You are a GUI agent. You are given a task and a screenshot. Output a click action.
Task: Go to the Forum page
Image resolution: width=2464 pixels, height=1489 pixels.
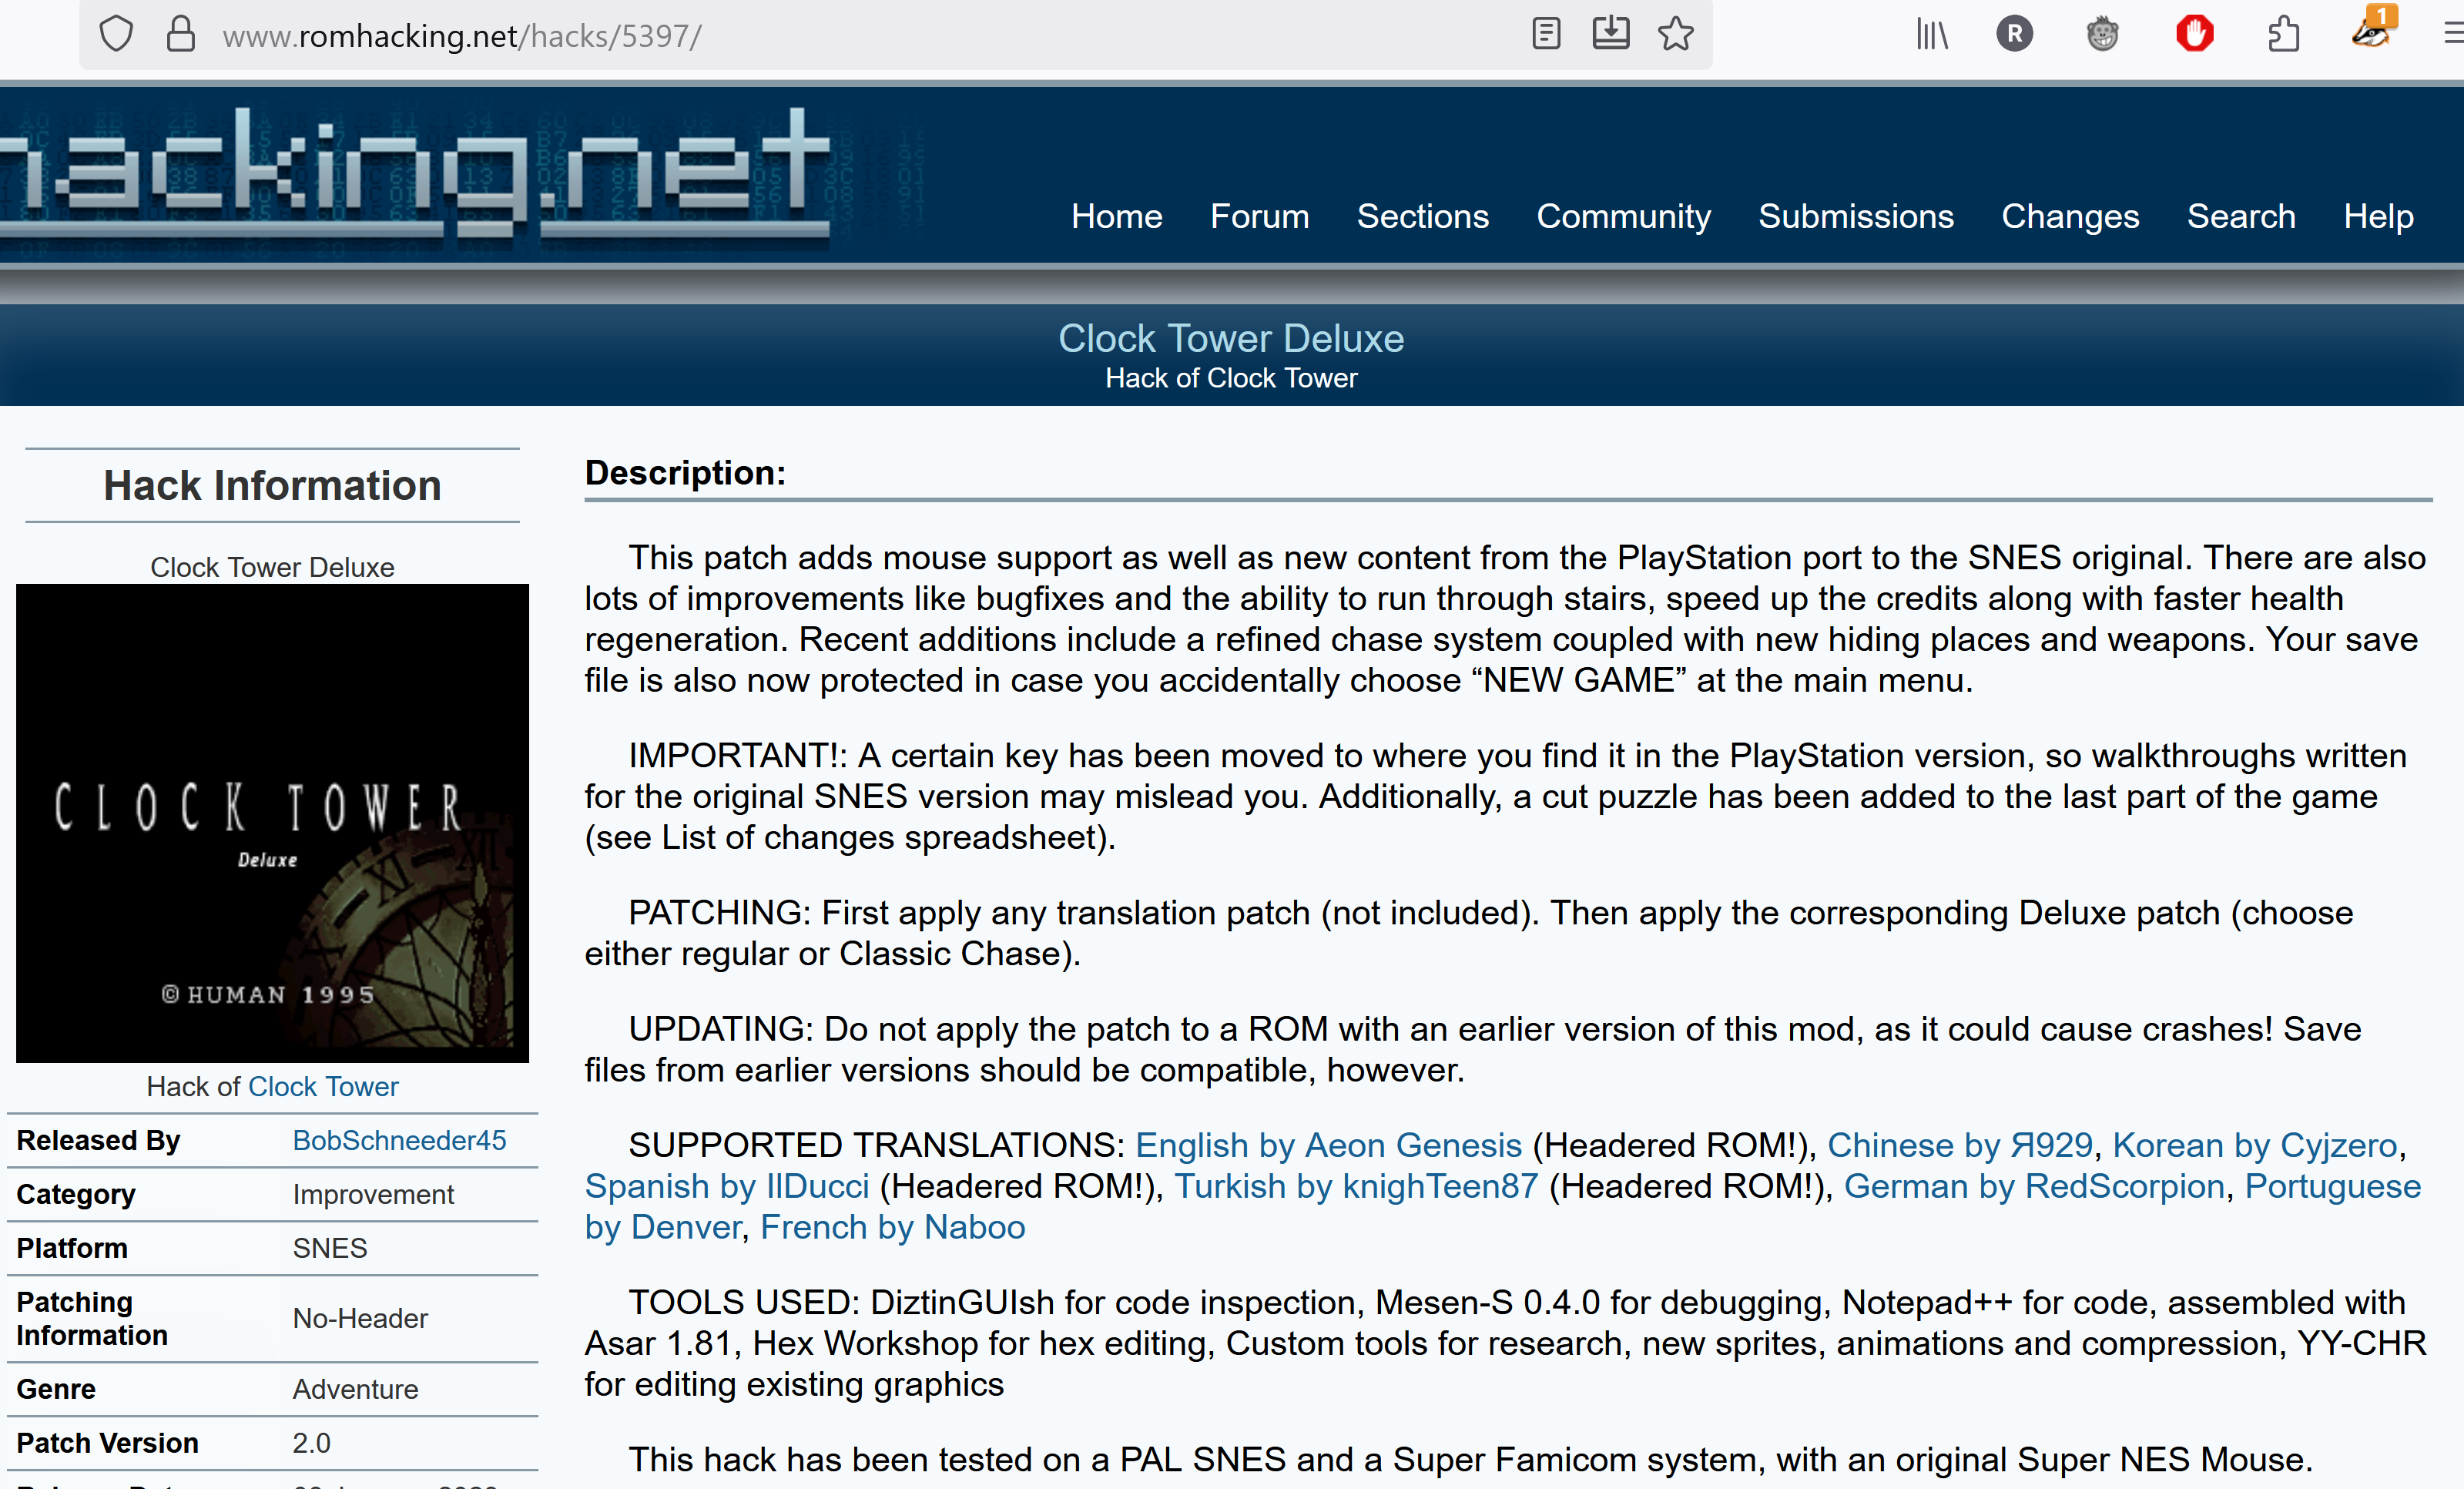click(1259, 216)
